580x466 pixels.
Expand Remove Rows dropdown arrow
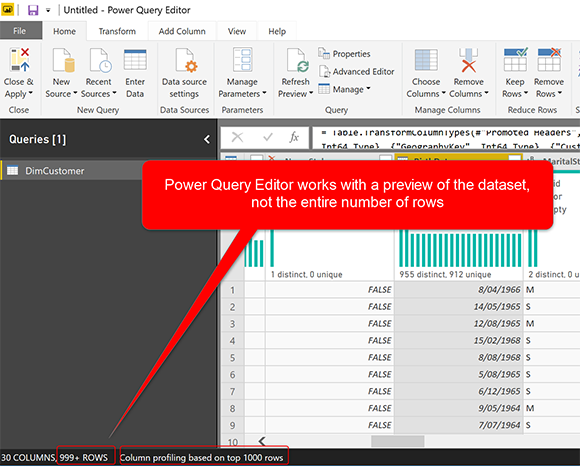click(560, 93)
